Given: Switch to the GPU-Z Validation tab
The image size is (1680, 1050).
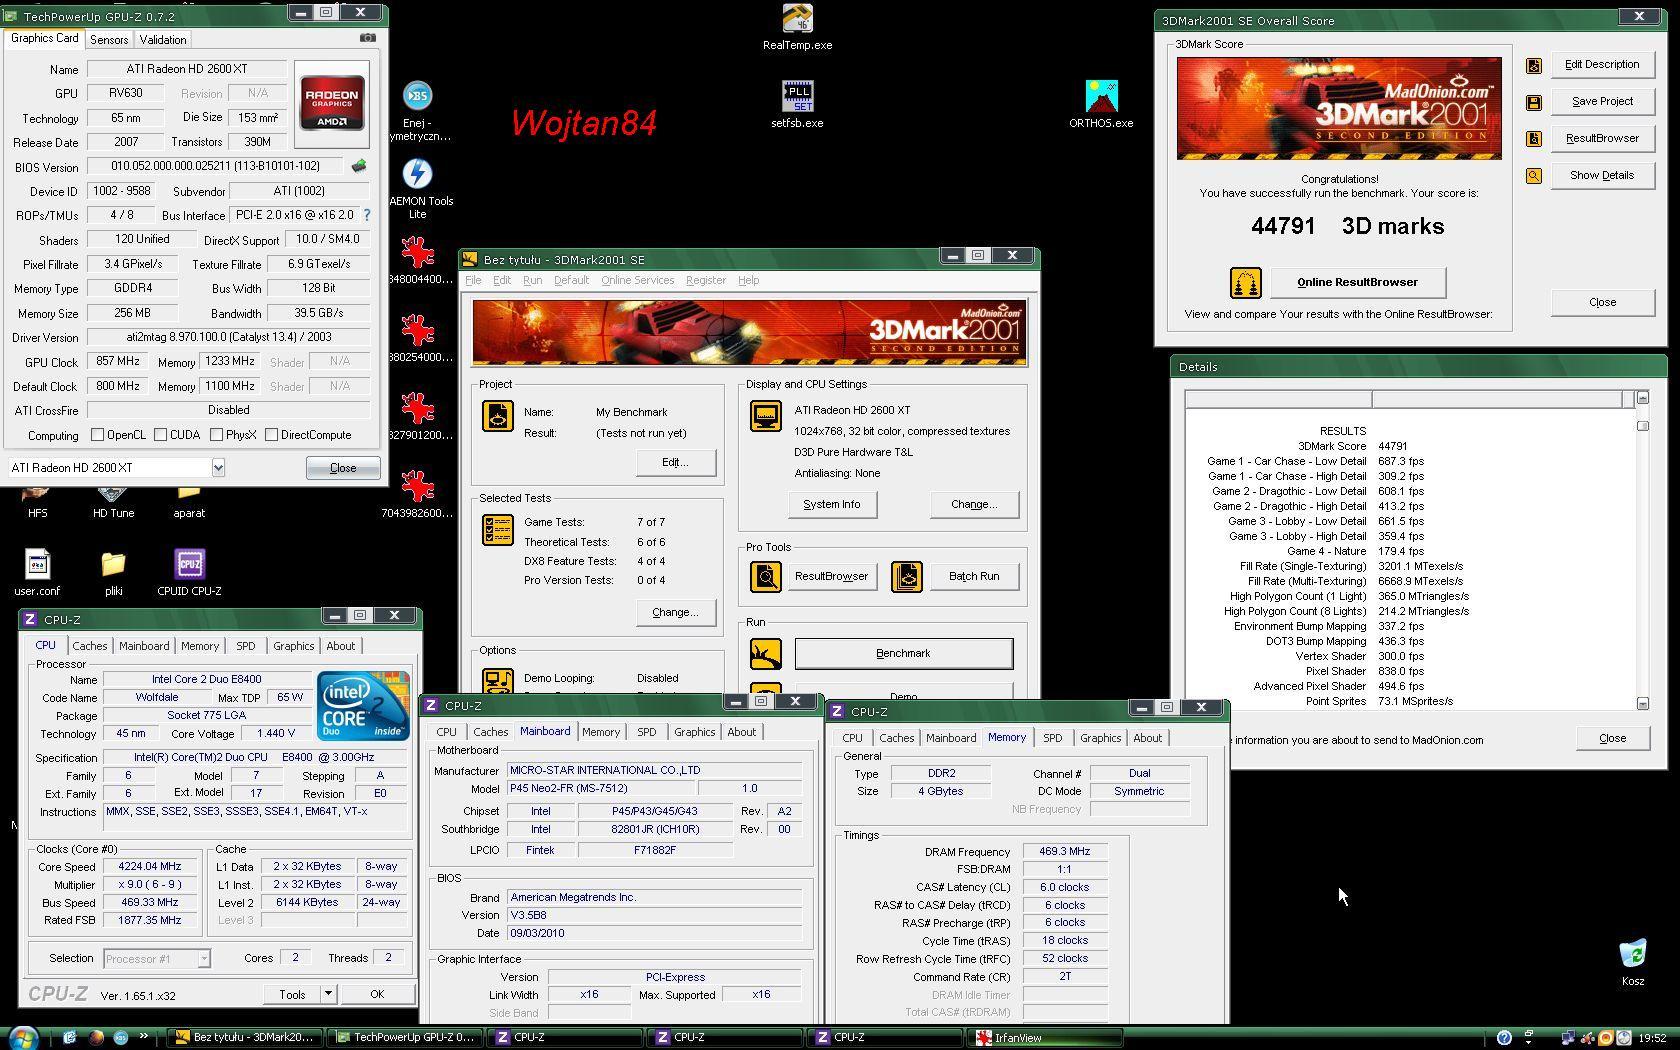Looking at the screenshot, I should [163, 40].
